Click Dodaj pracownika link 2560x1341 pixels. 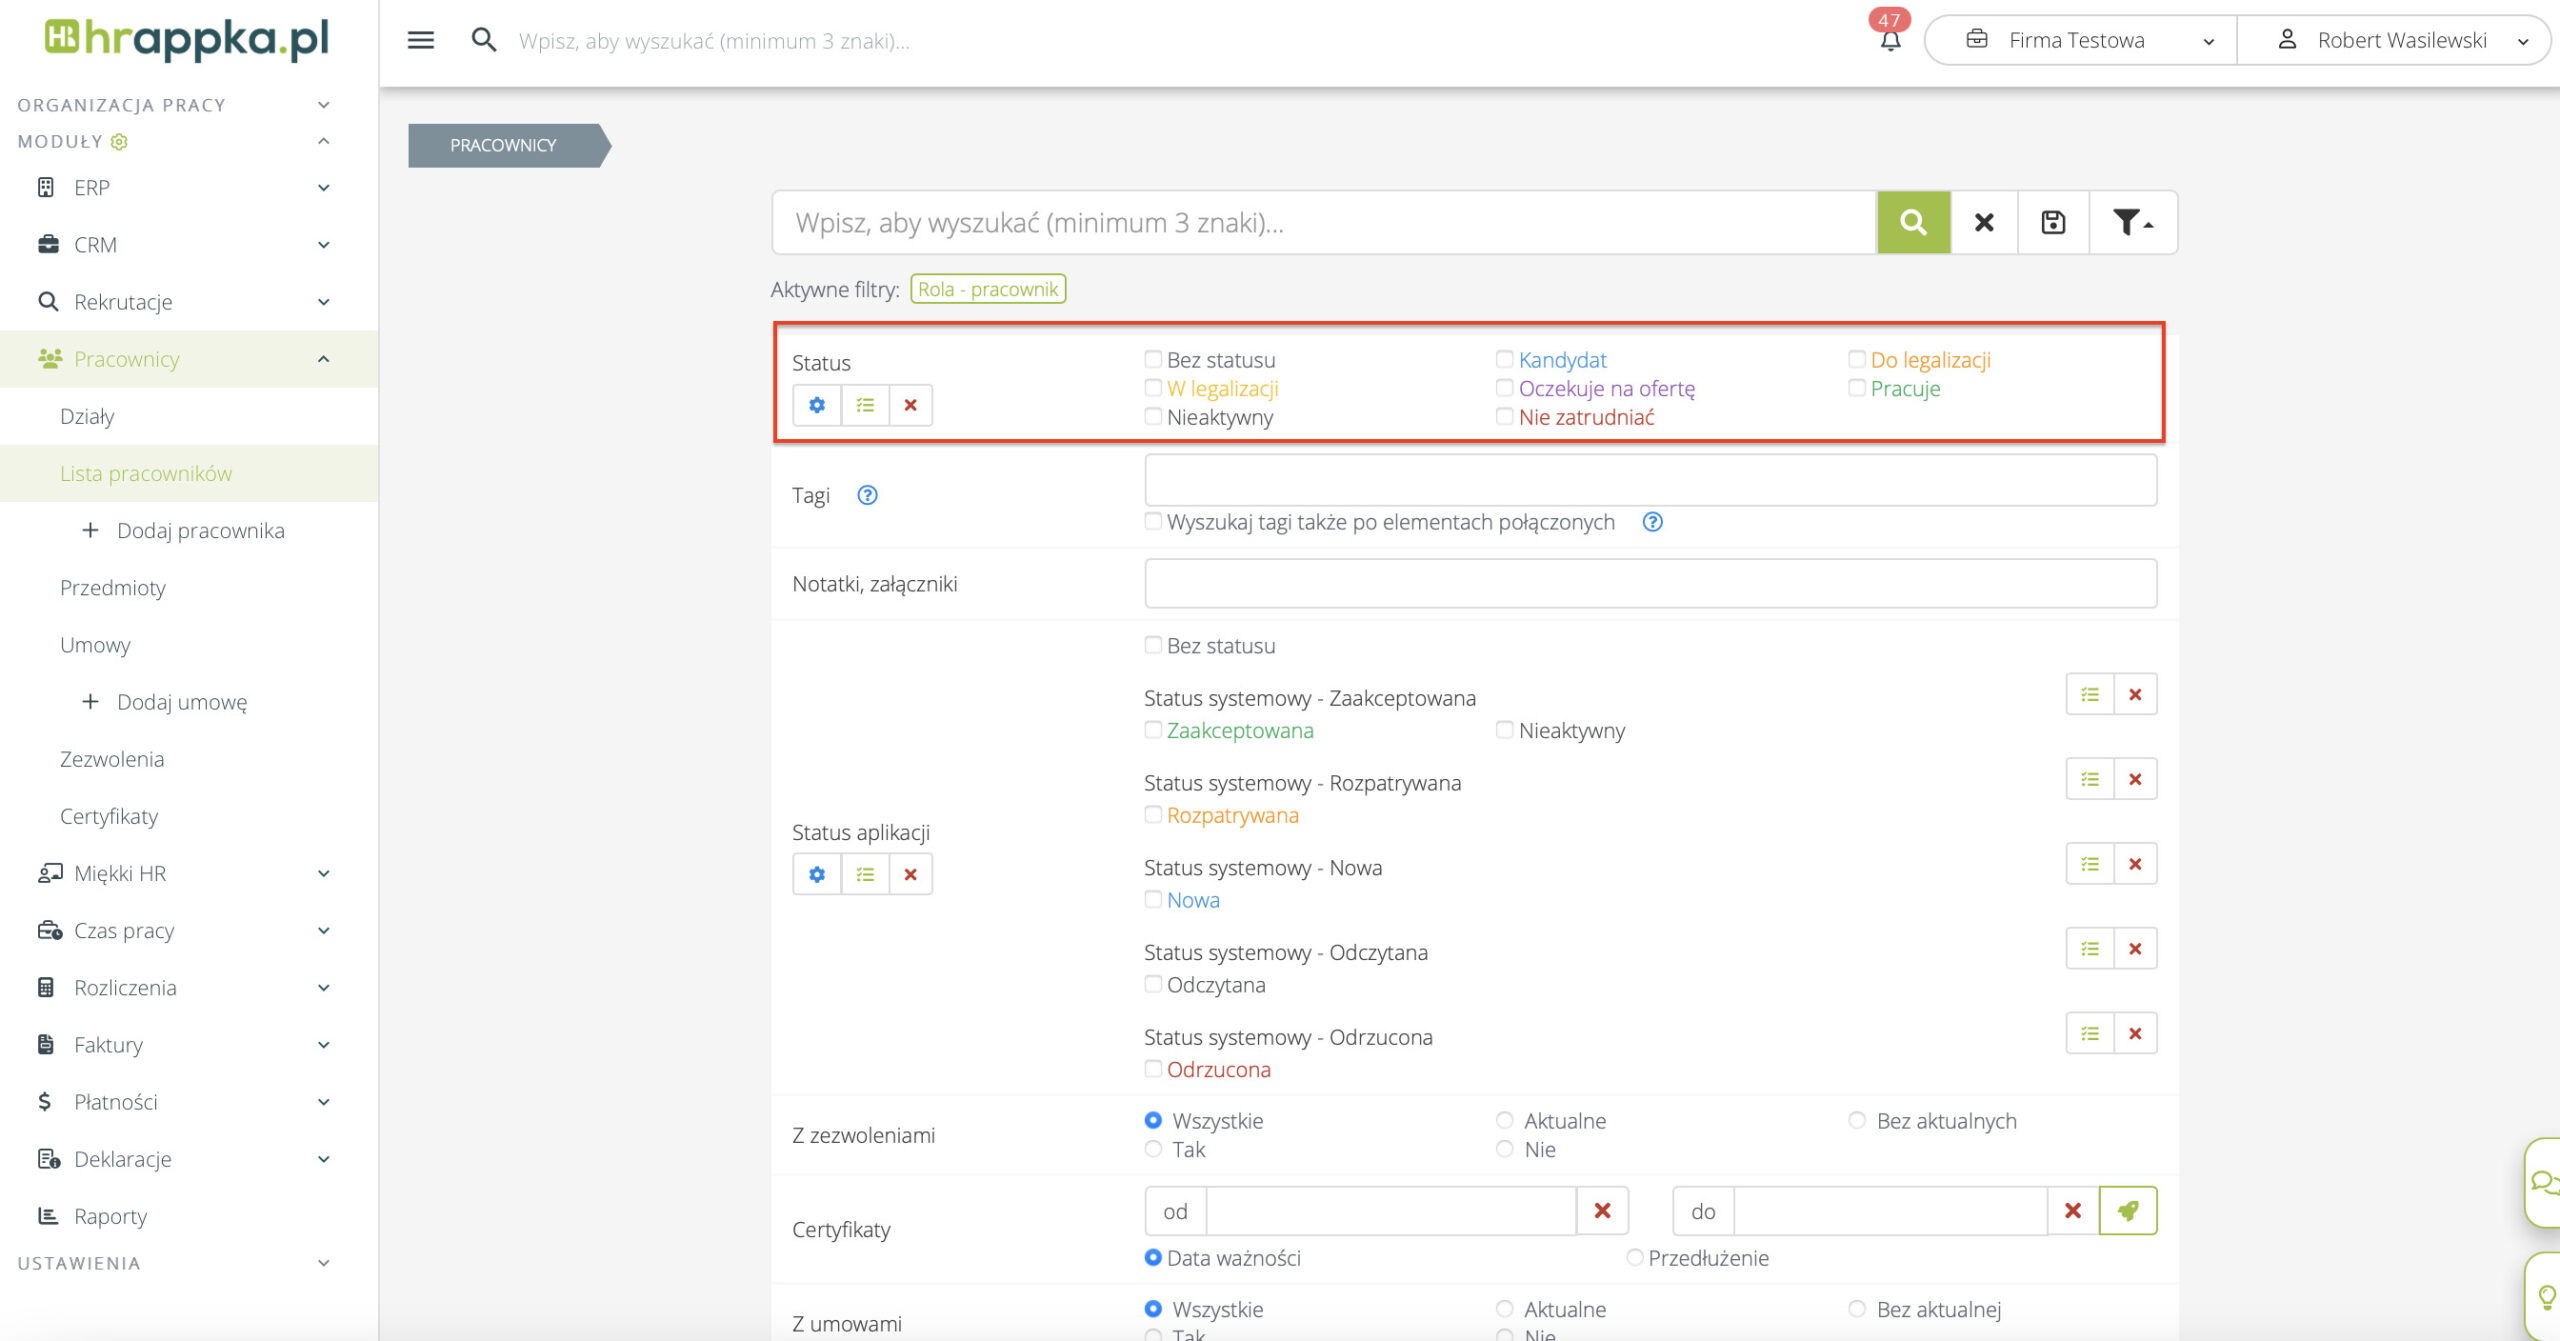pos(200,531)
